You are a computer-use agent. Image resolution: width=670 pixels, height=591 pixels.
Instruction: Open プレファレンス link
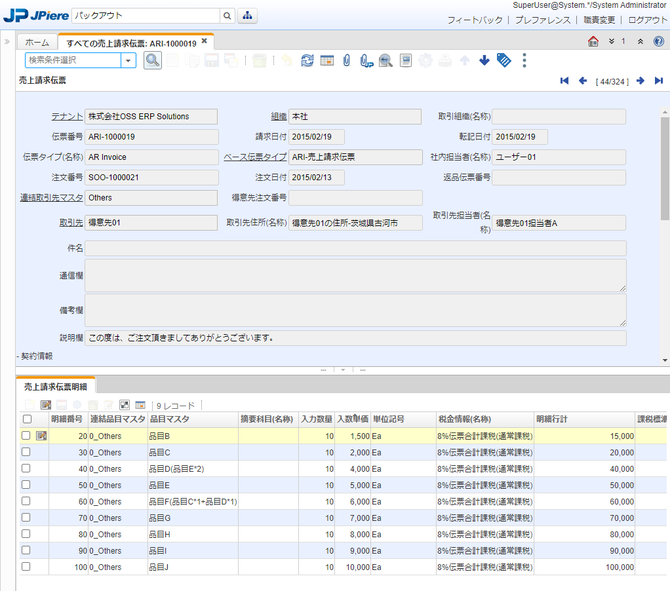click(543, 20)
